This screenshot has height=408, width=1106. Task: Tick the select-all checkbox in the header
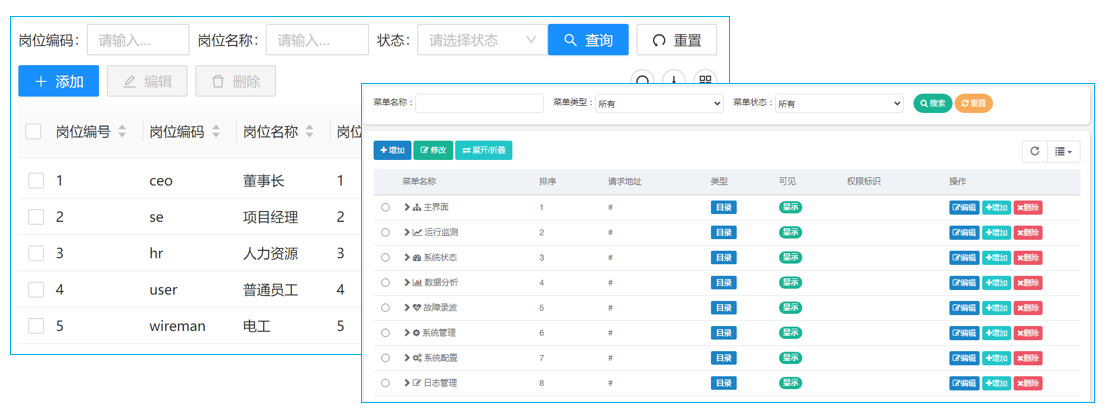click(33, 132)
